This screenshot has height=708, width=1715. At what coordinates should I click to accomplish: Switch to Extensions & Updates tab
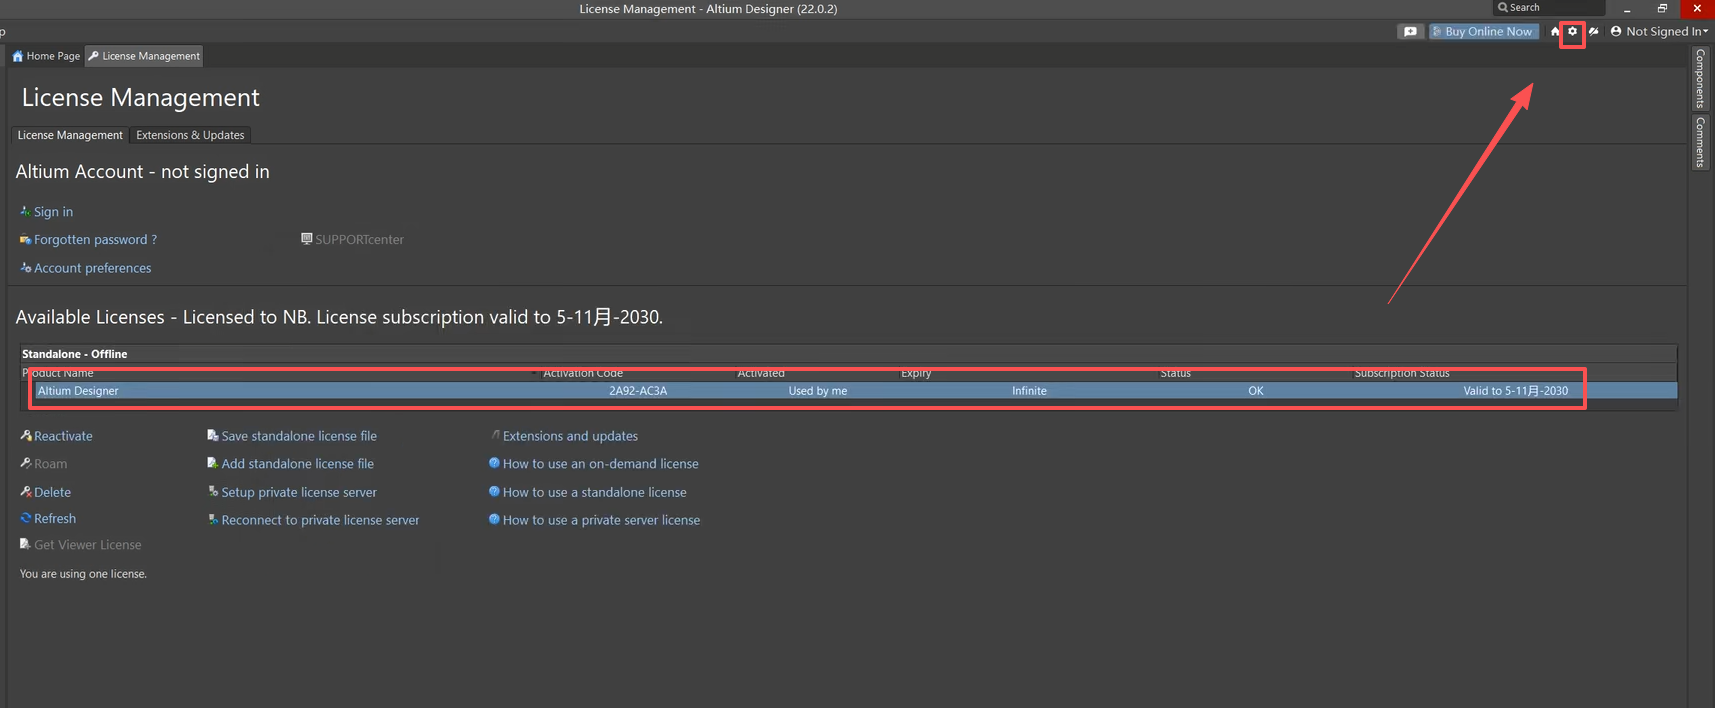[190, 135]
